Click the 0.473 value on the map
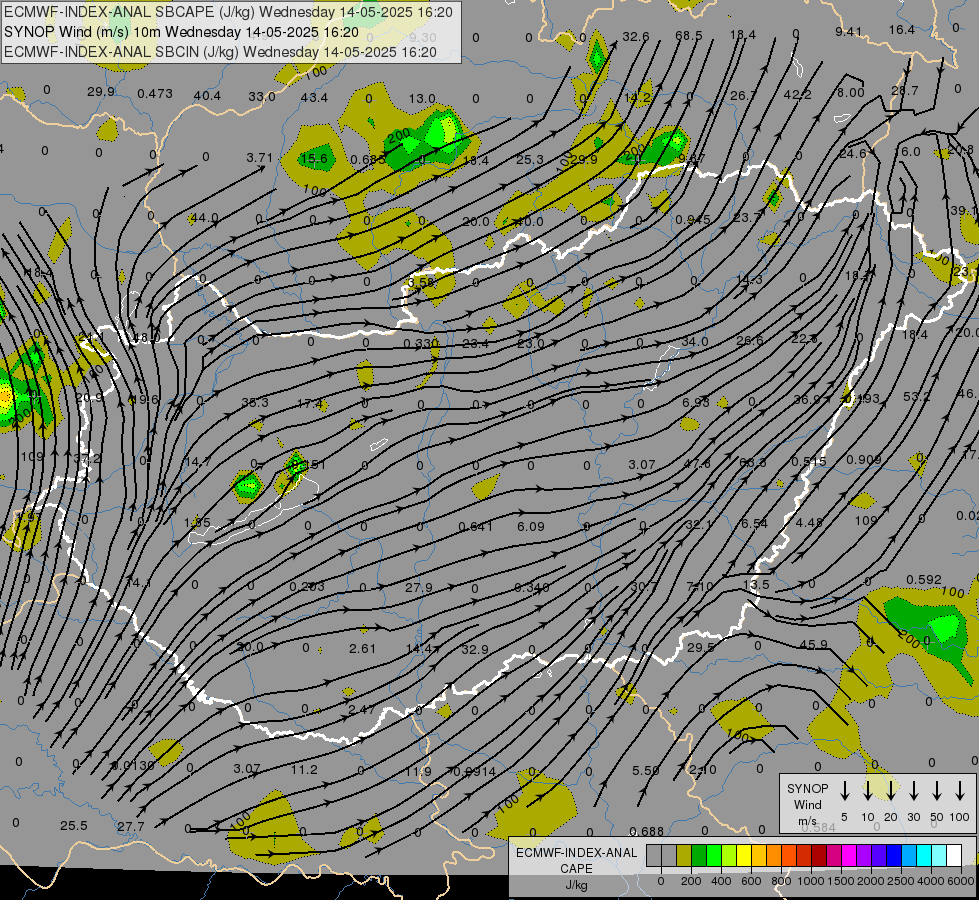This screenshot has height=900, width=979. tap(155, 94)
